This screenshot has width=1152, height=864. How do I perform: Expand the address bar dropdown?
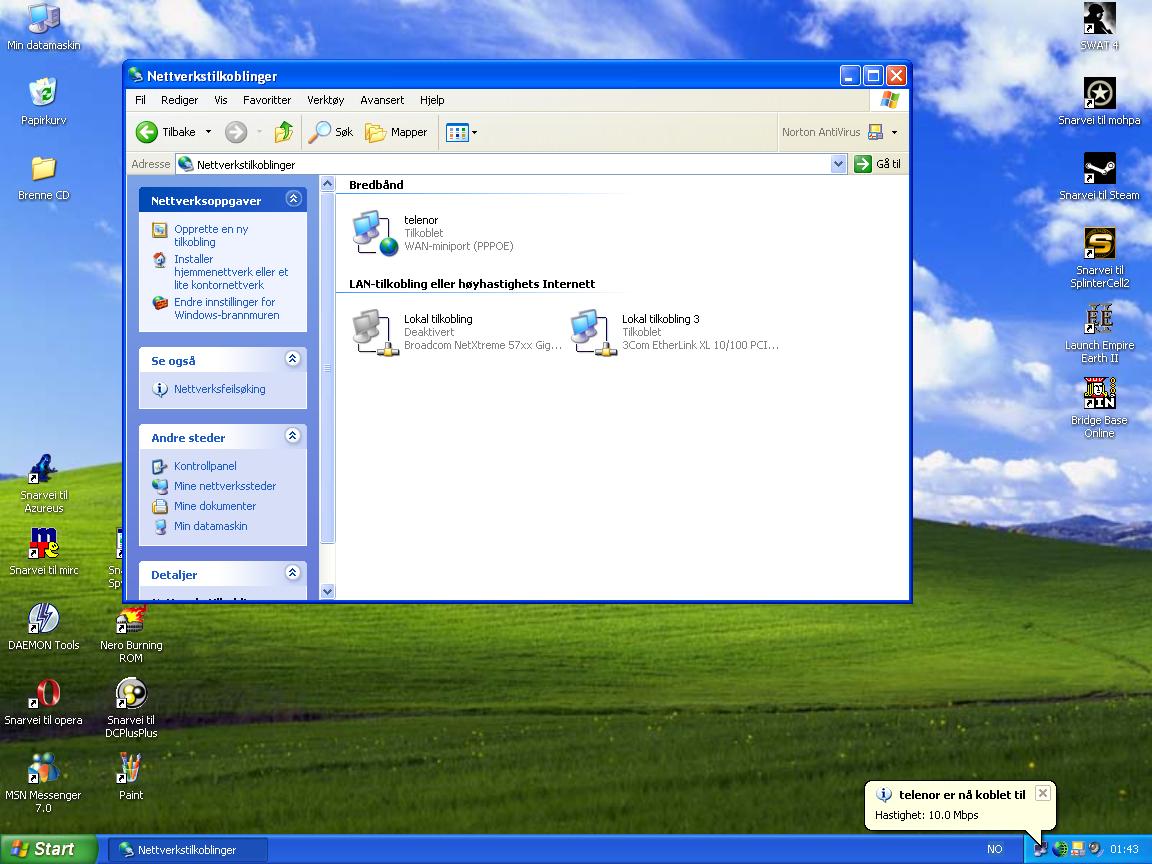838,165
